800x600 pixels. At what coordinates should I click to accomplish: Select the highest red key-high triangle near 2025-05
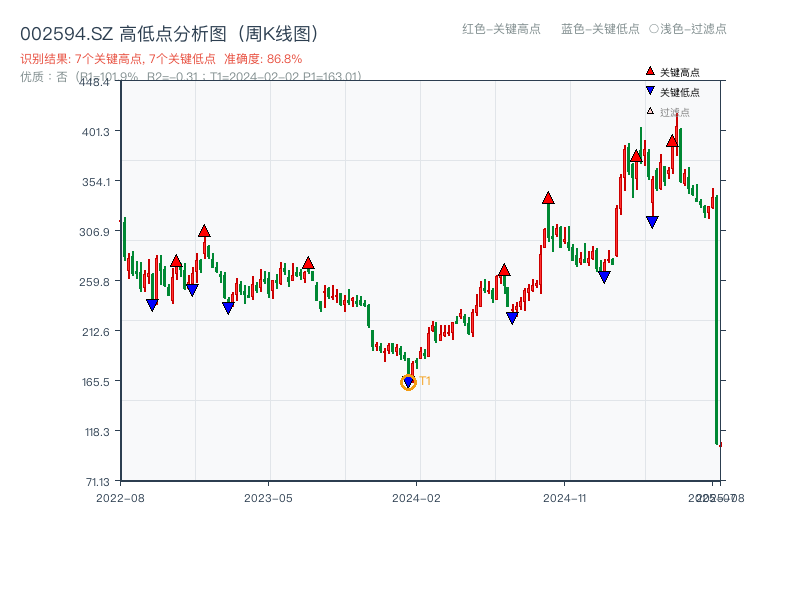coord(672,141)
